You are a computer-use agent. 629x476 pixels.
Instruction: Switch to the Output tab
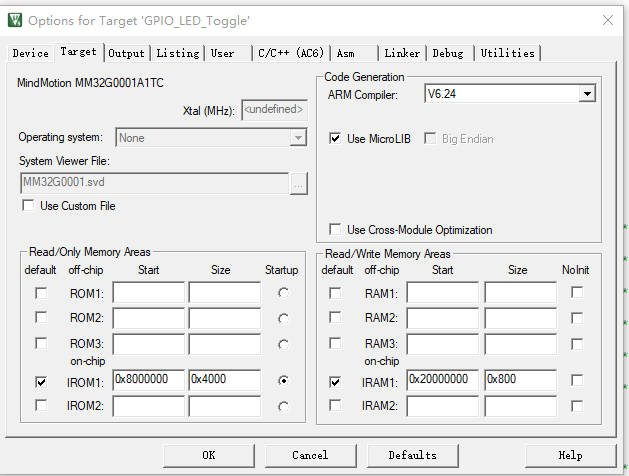[126, 53]
